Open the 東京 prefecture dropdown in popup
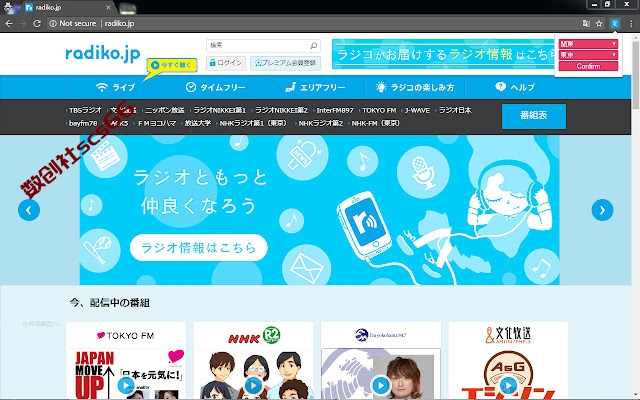The image size is (640, 400). point(588,55)
